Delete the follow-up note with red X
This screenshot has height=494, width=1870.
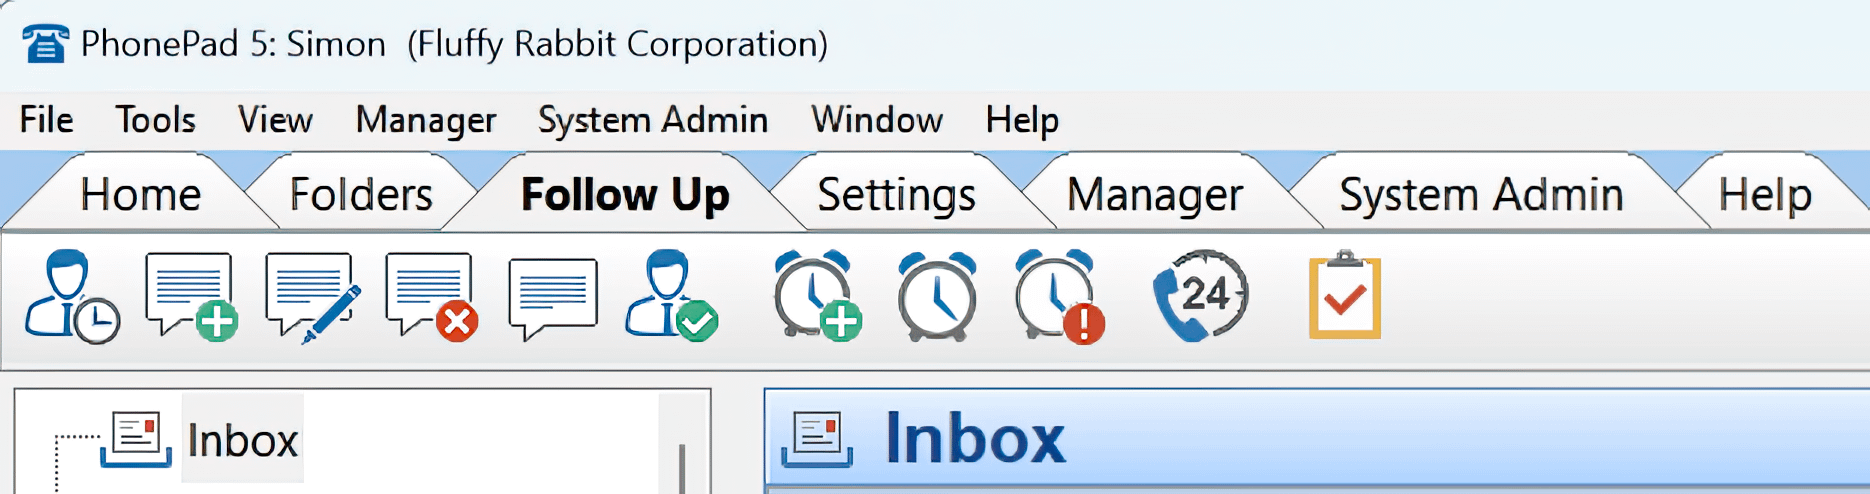(x=432, y=297)
